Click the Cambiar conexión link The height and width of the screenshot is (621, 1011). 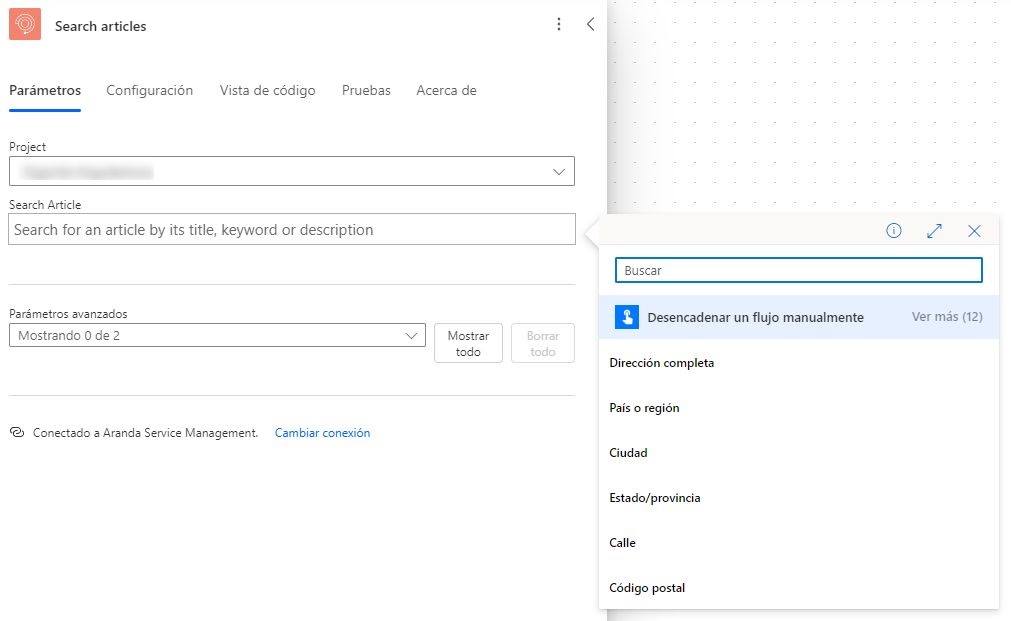[x=322, y=433]
